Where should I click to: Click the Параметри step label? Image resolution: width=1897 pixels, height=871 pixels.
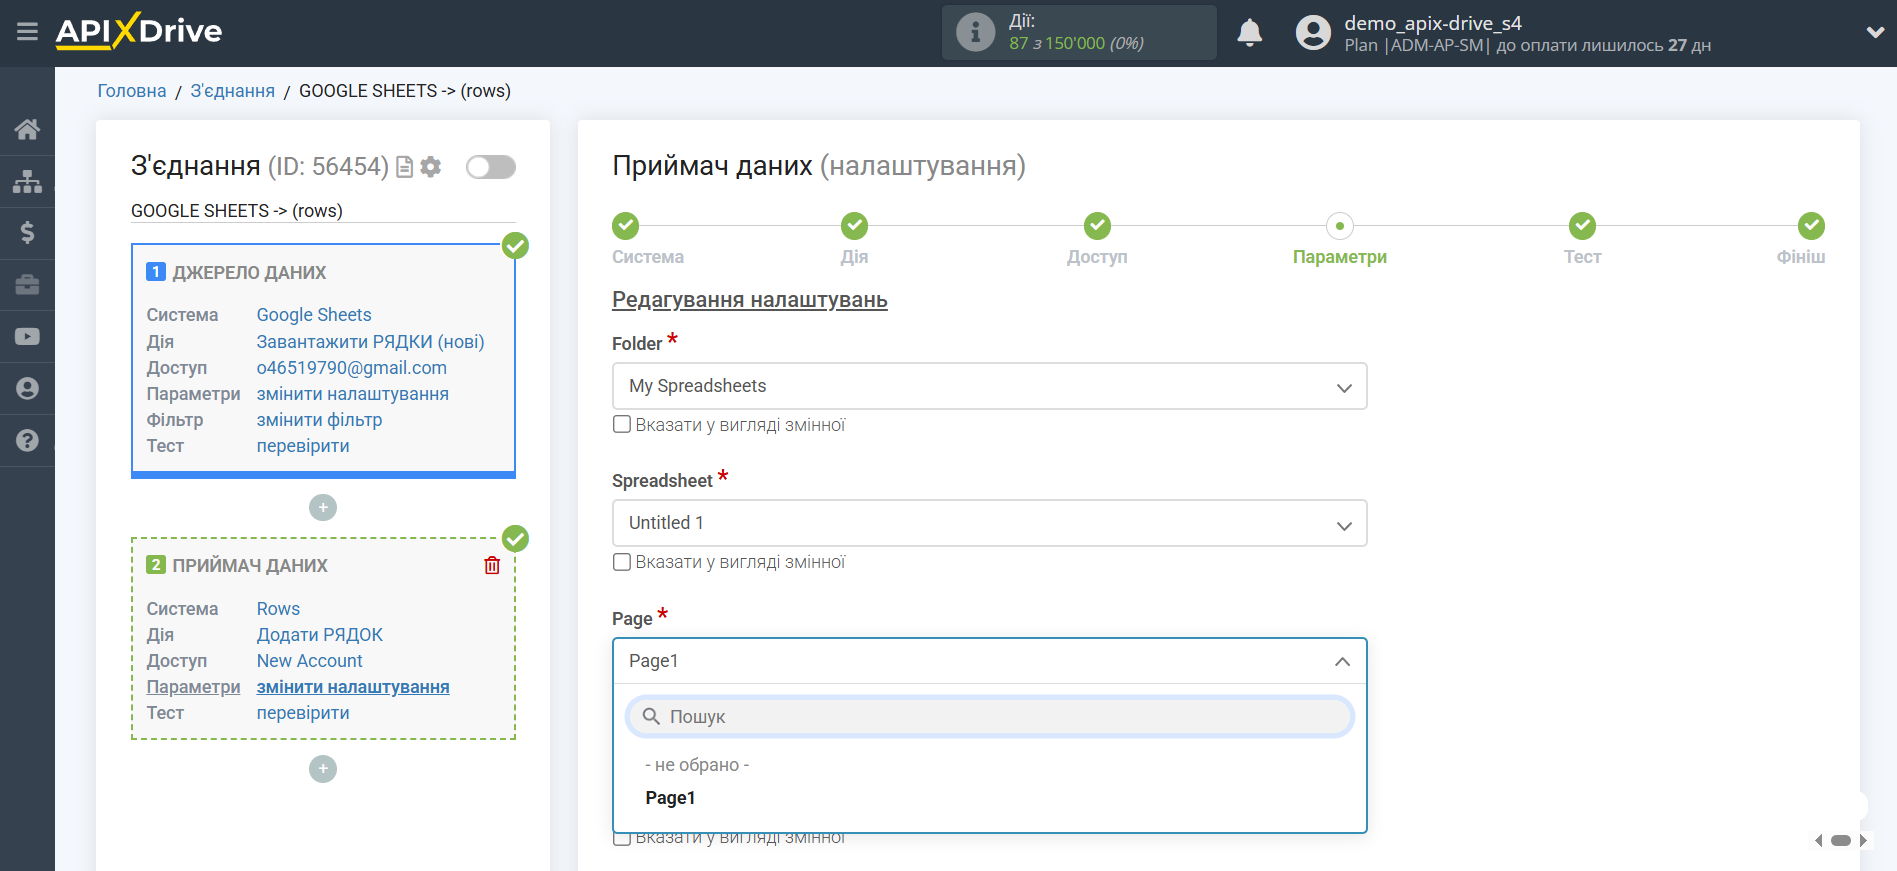pos(1340,257)
